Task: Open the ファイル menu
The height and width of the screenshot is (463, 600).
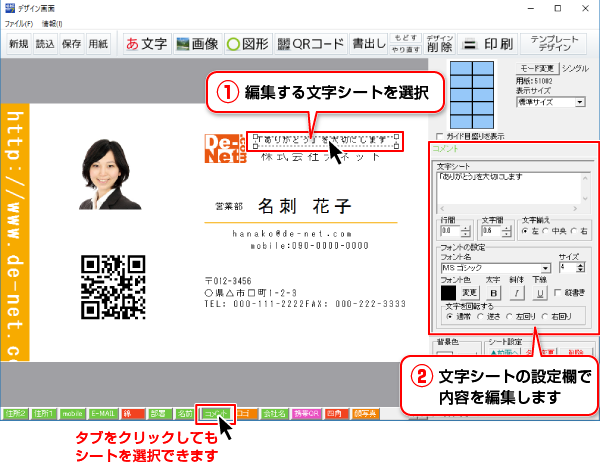Action: pos(19,22)
